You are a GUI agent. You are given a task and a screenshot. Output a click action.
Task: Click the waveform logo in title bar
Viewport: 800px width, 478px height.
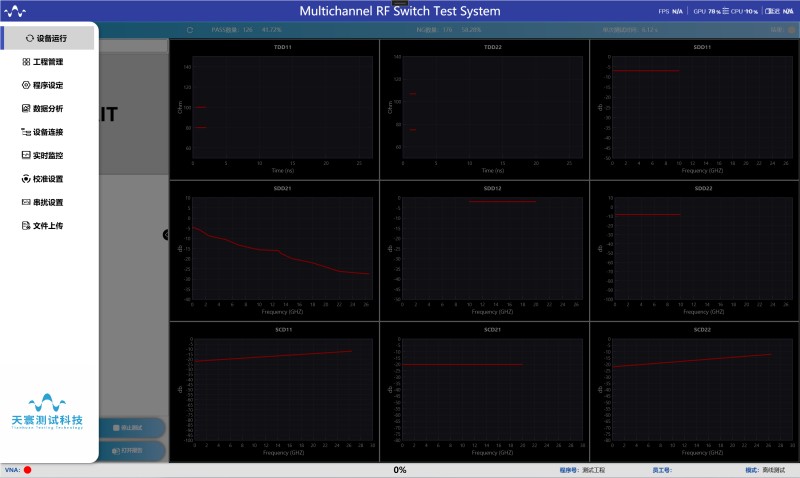[x=17, y=11]
